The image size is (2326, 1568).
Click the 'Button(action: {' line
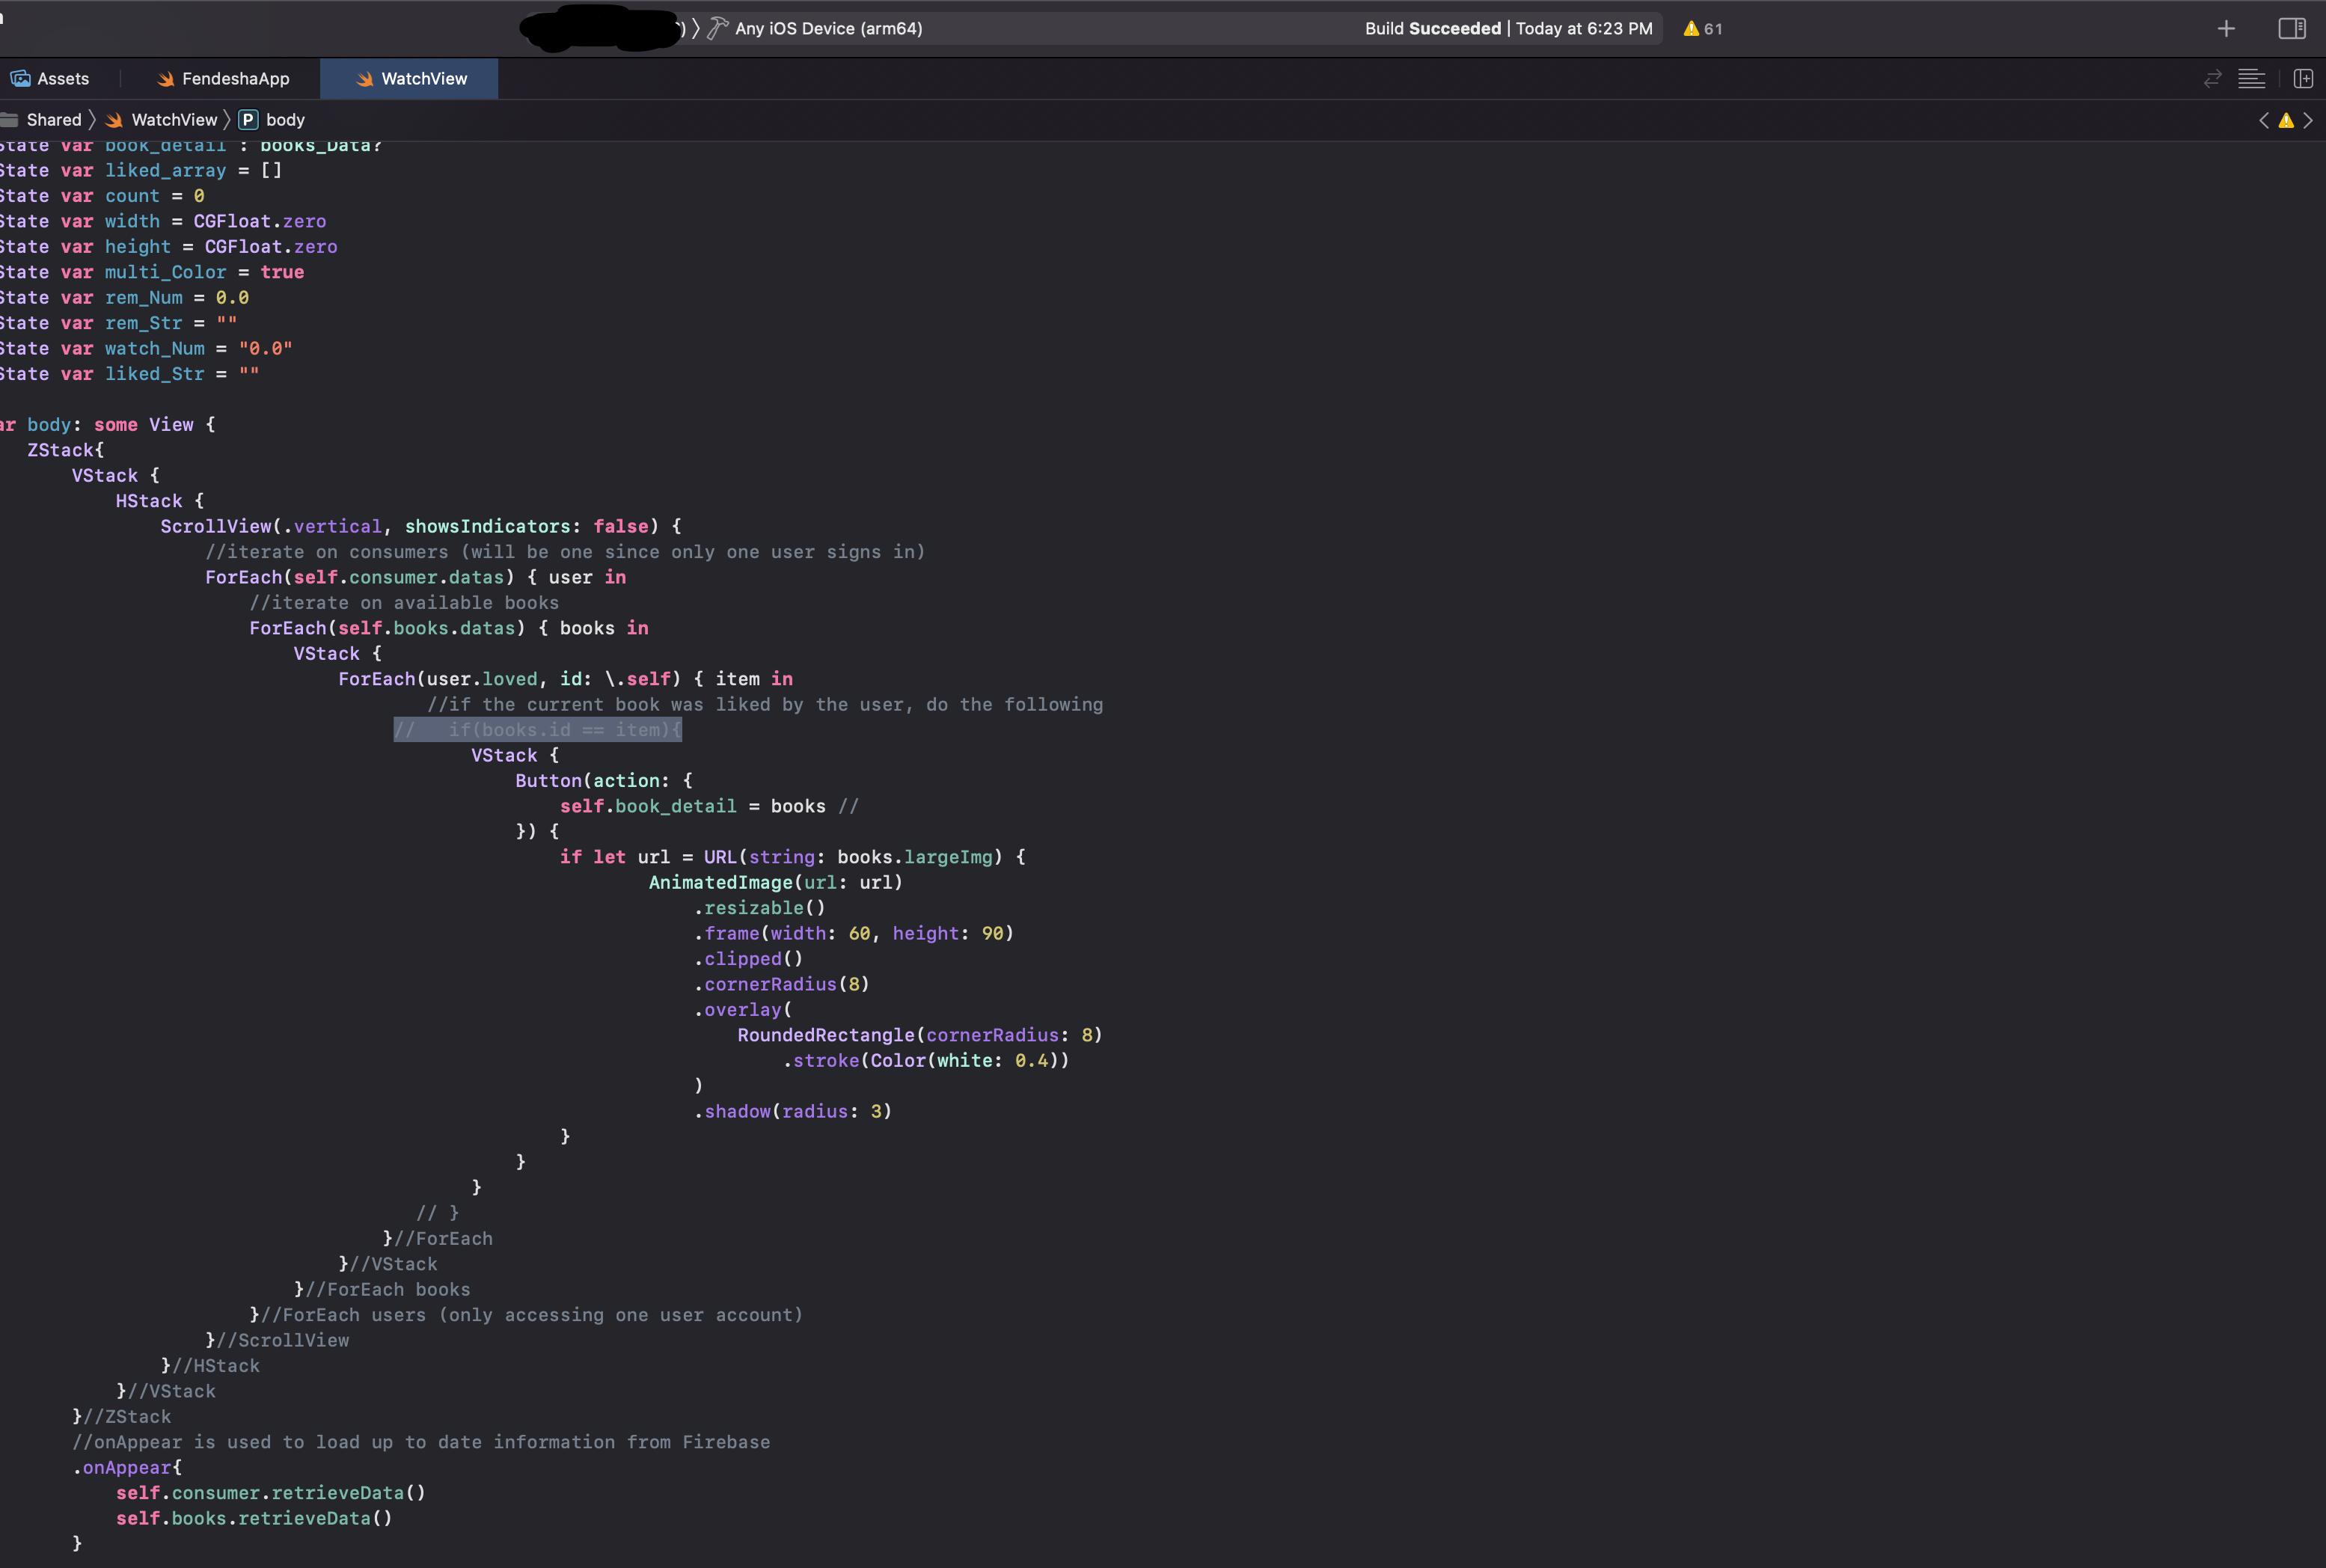click(604, 781)
